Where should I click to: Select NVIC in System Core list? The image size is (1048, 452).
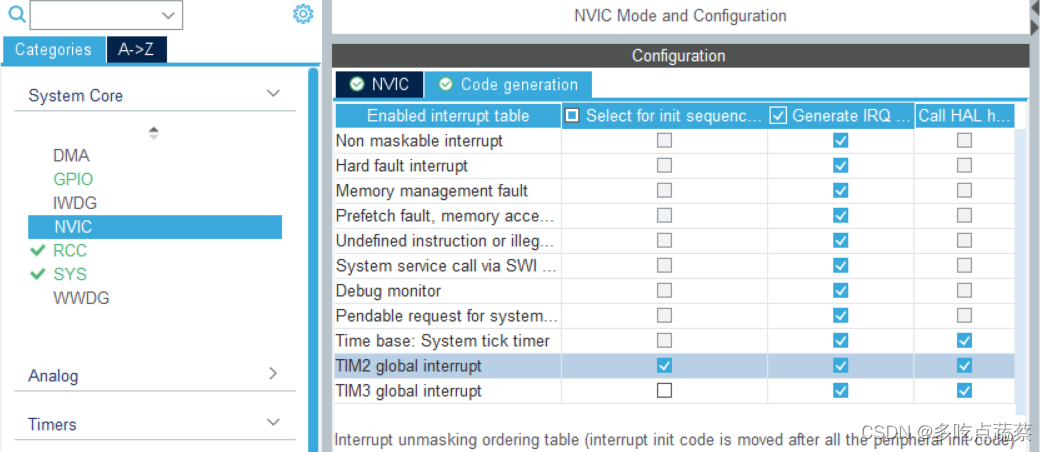coord(155,227)
